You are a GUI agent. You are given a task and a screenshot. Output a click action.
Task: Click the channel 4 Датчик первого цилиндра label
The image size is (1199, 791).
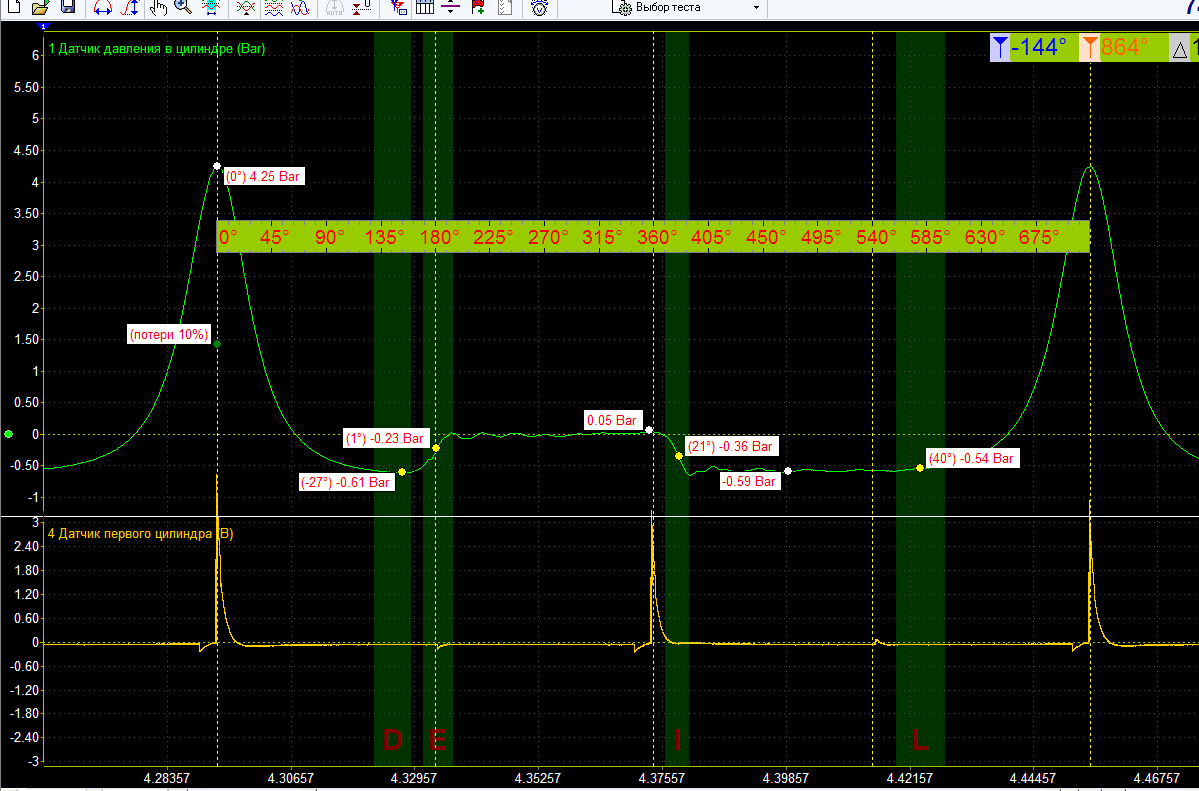[x=141, y=533]
